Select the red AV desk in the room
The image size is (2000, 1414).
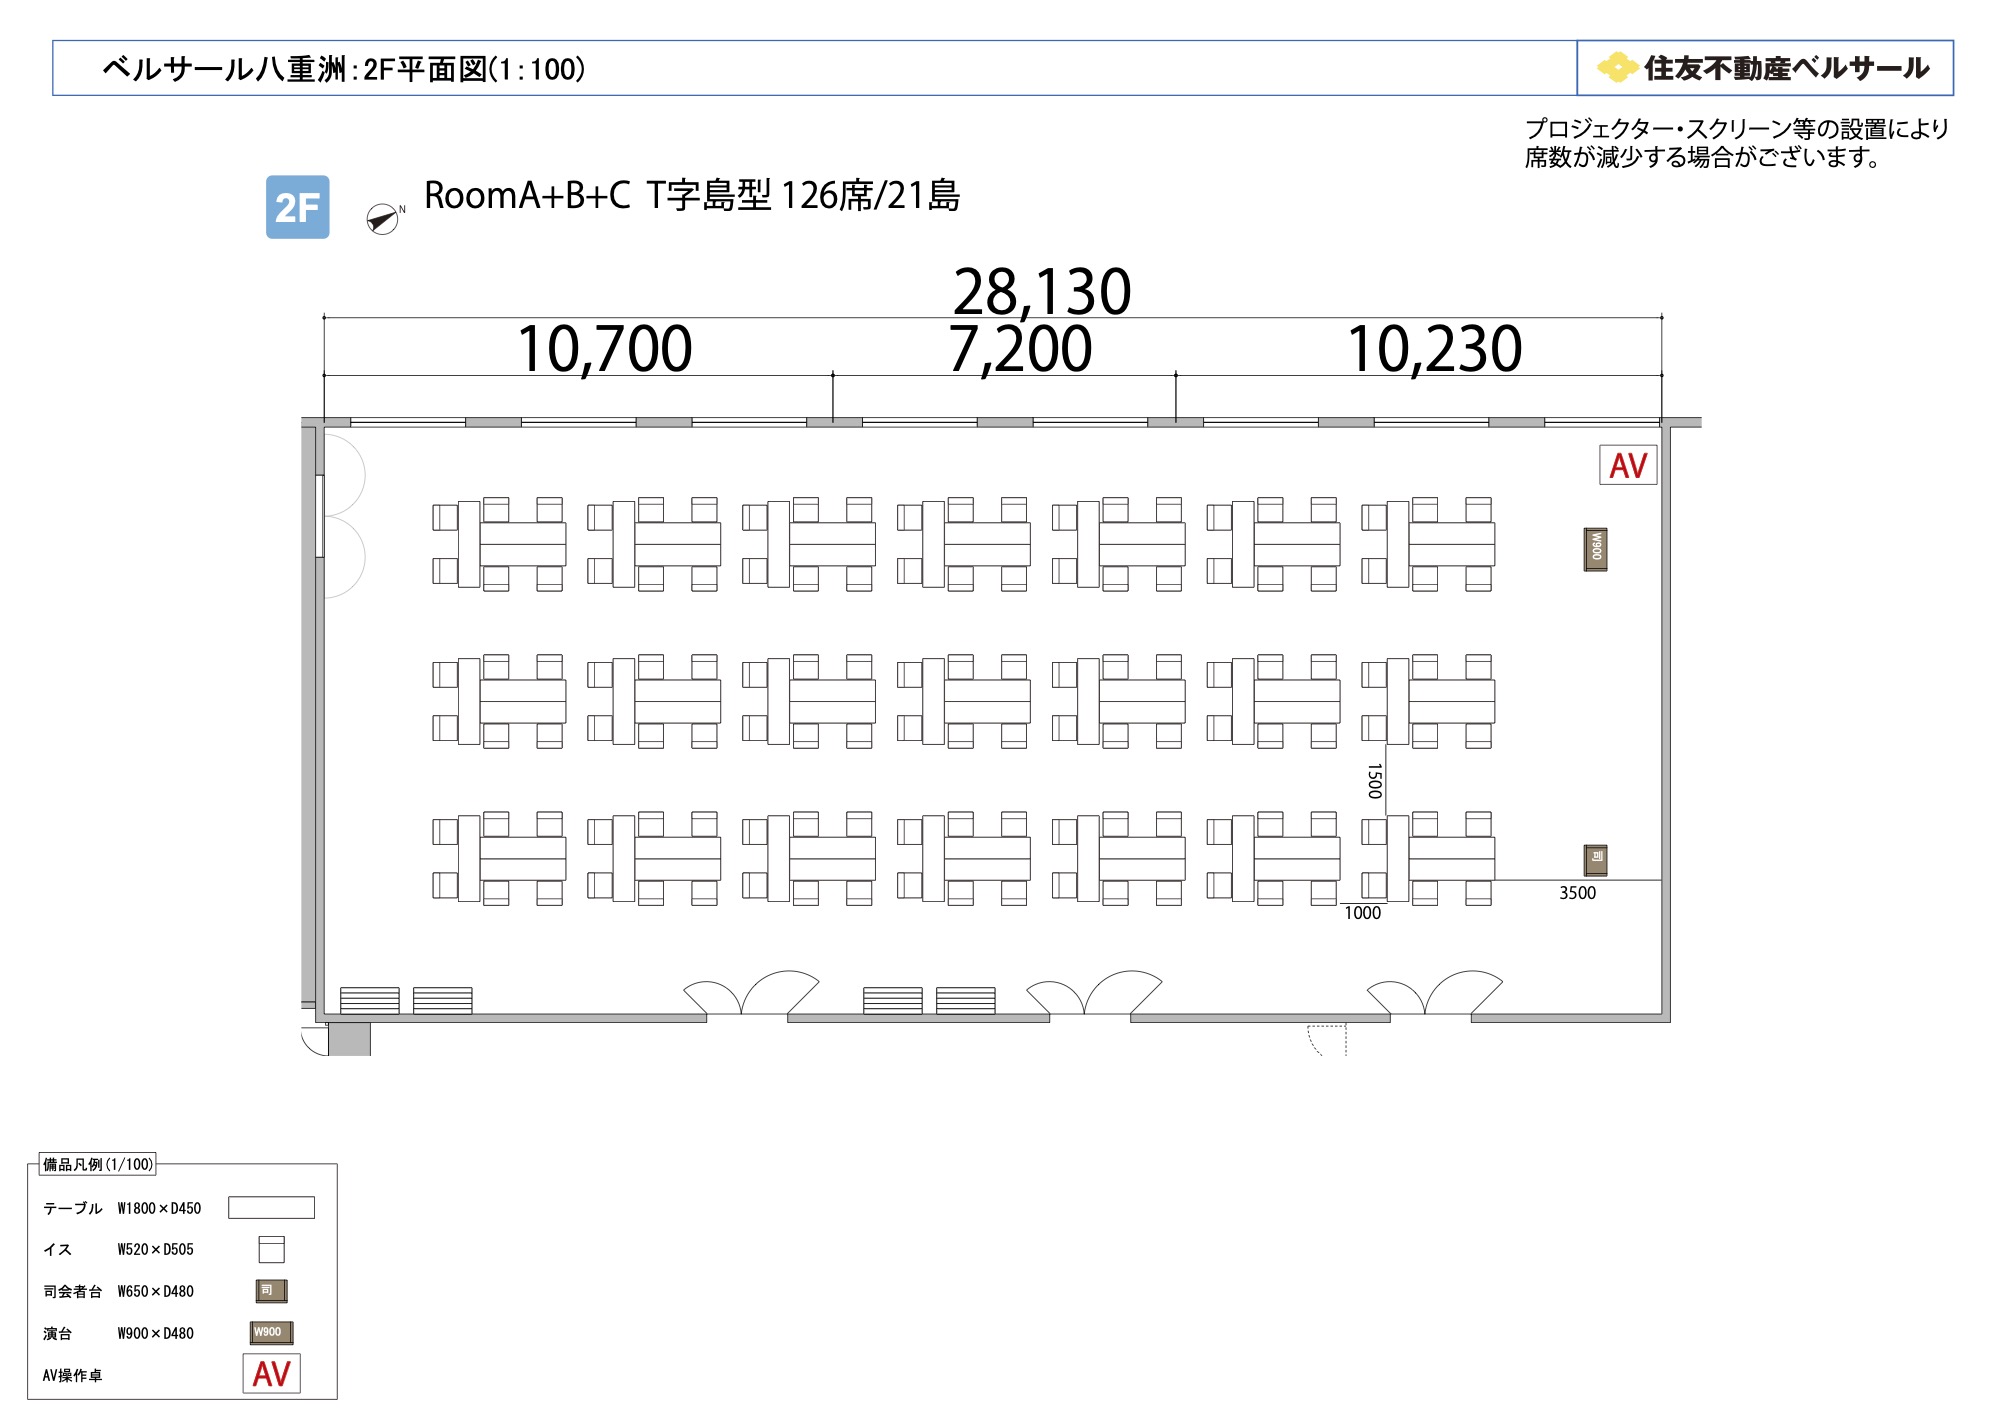pyautogui.click(x=1628, y=465)
